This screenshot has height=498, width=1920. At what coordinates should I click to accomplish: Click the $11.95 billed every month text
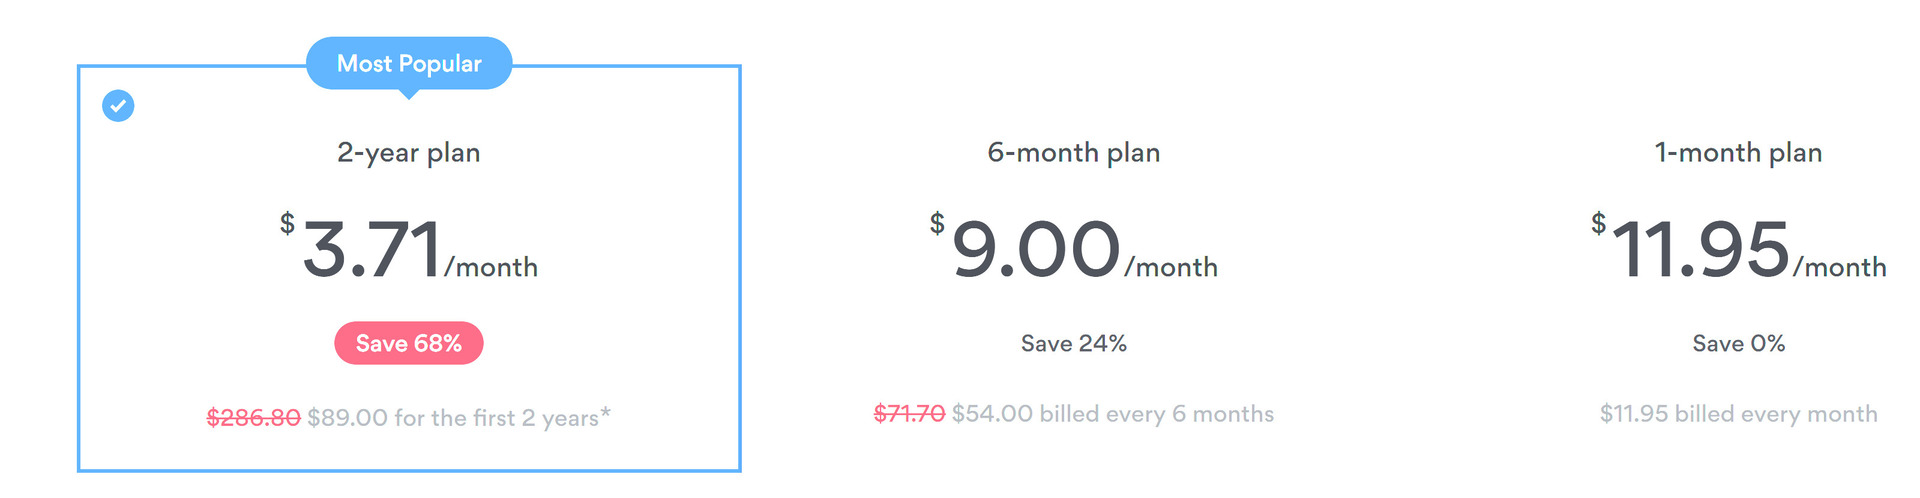[x=1738, y=414]
